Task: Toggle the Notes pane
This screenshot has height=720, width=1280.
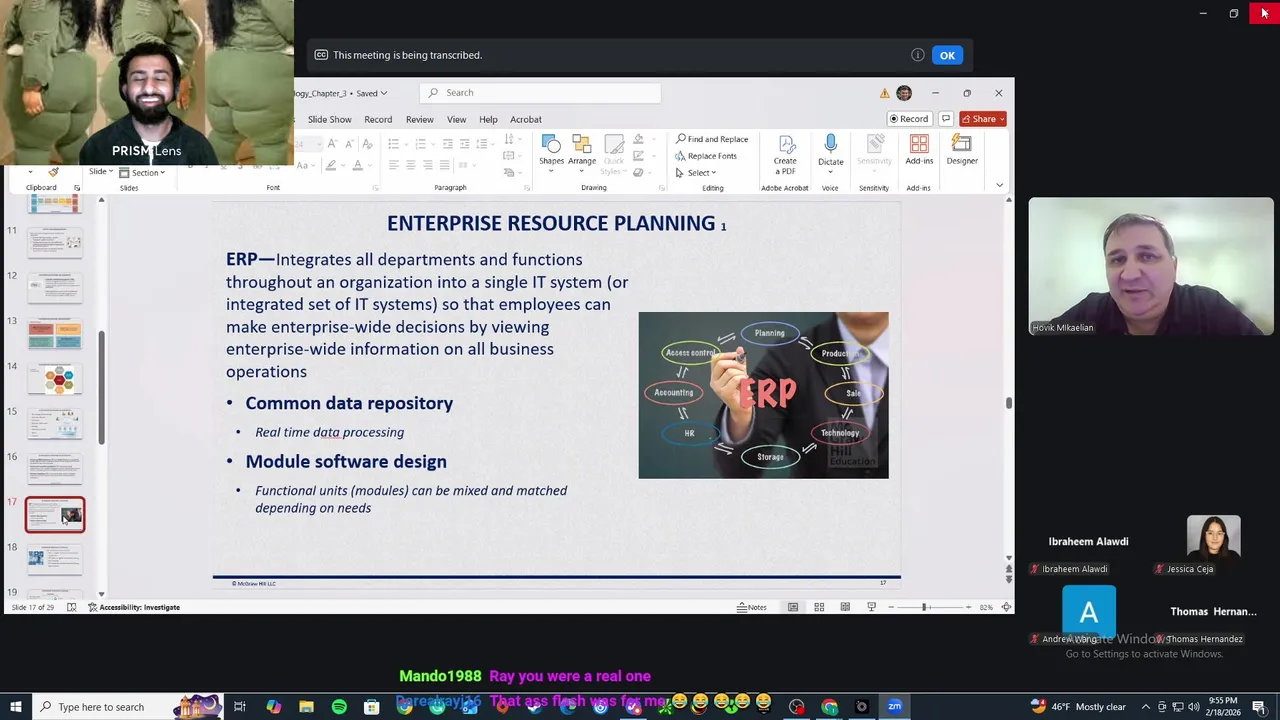Action: tap(752, 607)
